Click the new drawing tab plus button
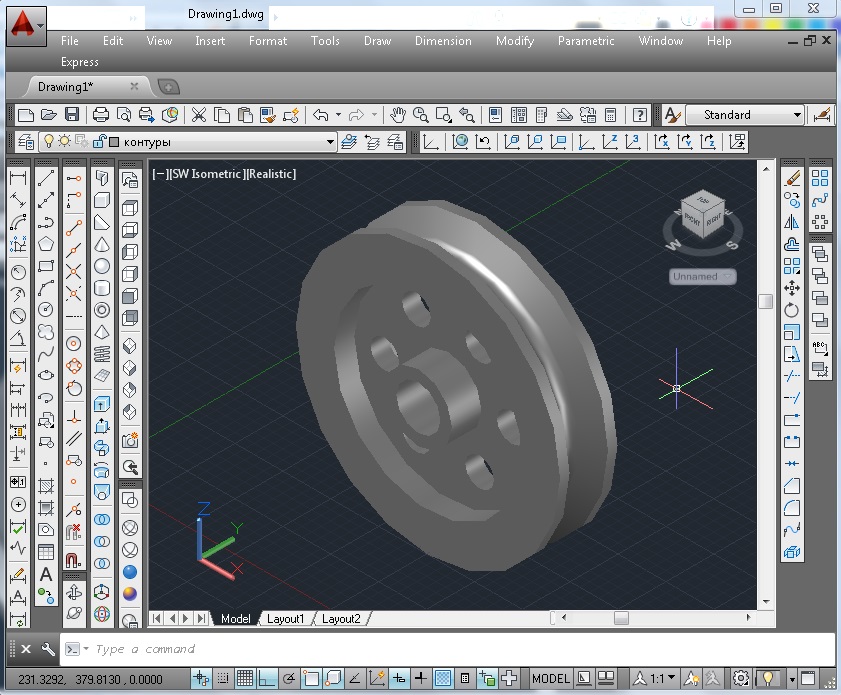Image resolution: width=841 pixels, height=695 pixels. 168,86
